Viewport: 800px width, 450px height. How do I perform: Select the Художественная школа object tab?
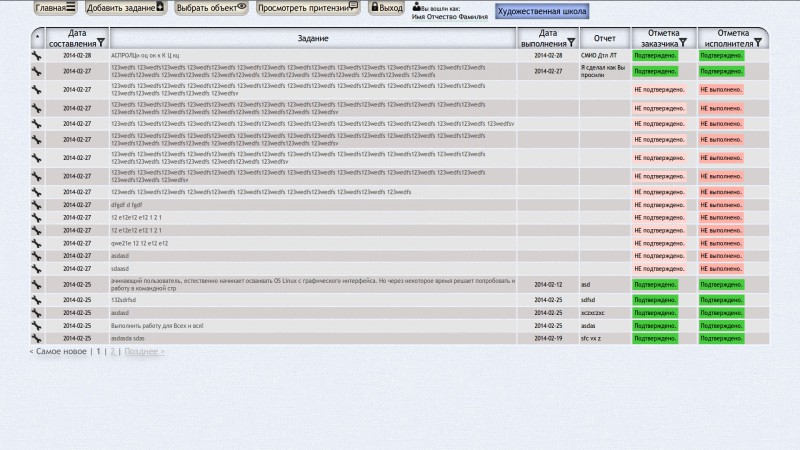tap(542, 11)
